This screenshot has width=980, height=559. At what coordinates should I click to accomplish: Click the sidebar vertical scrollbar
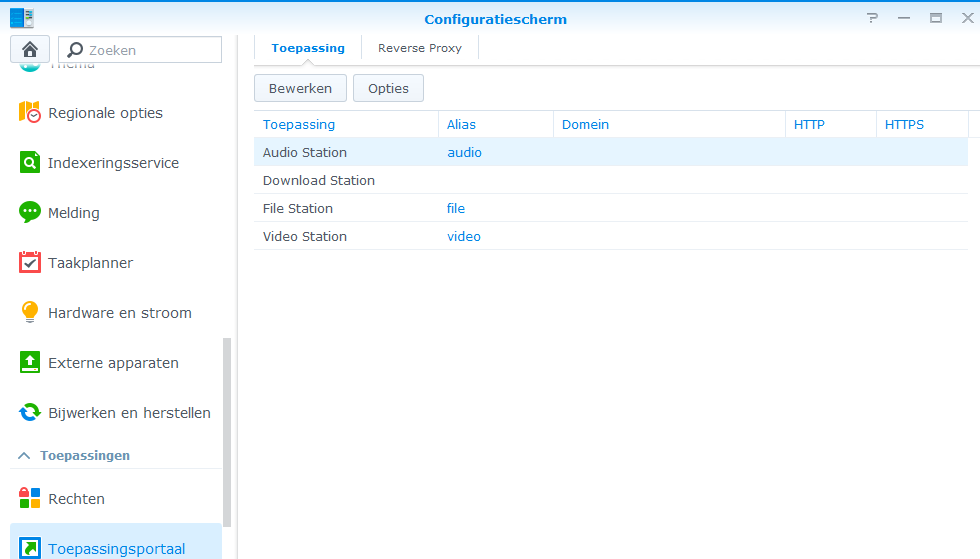click(227, 430)
